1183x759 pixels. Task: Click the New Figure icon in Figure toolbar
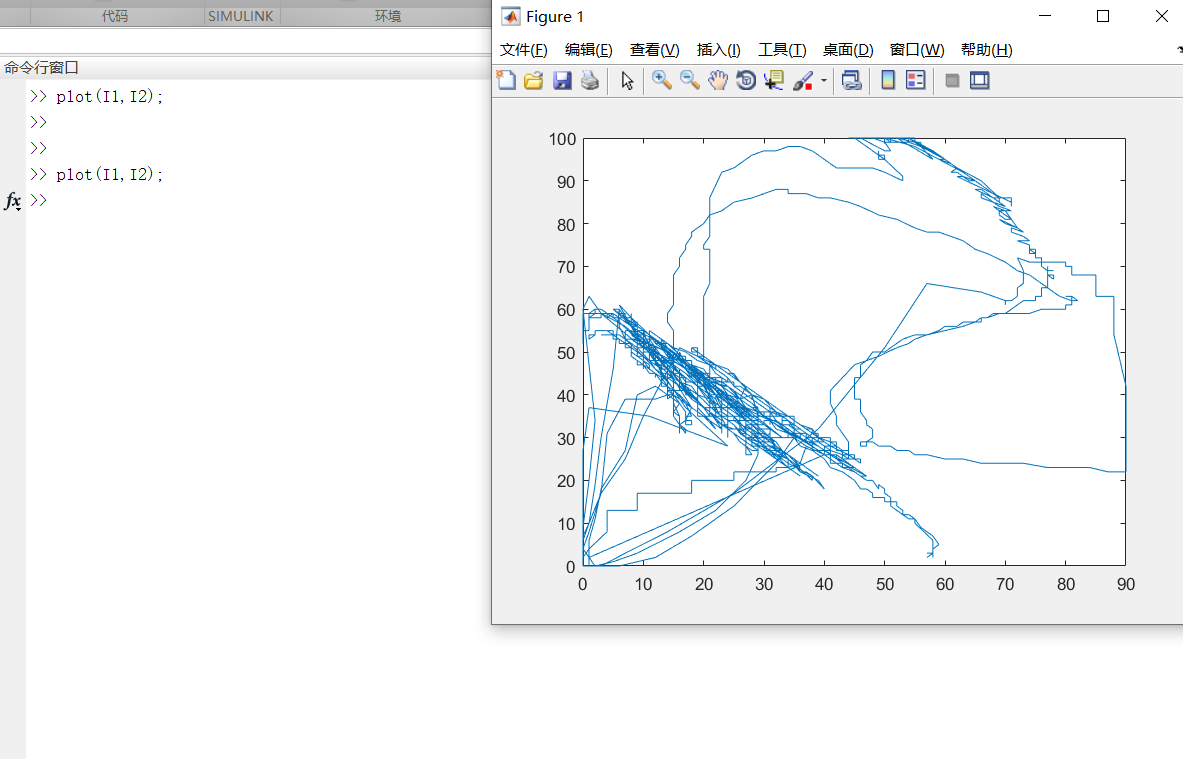click(506, 80)
